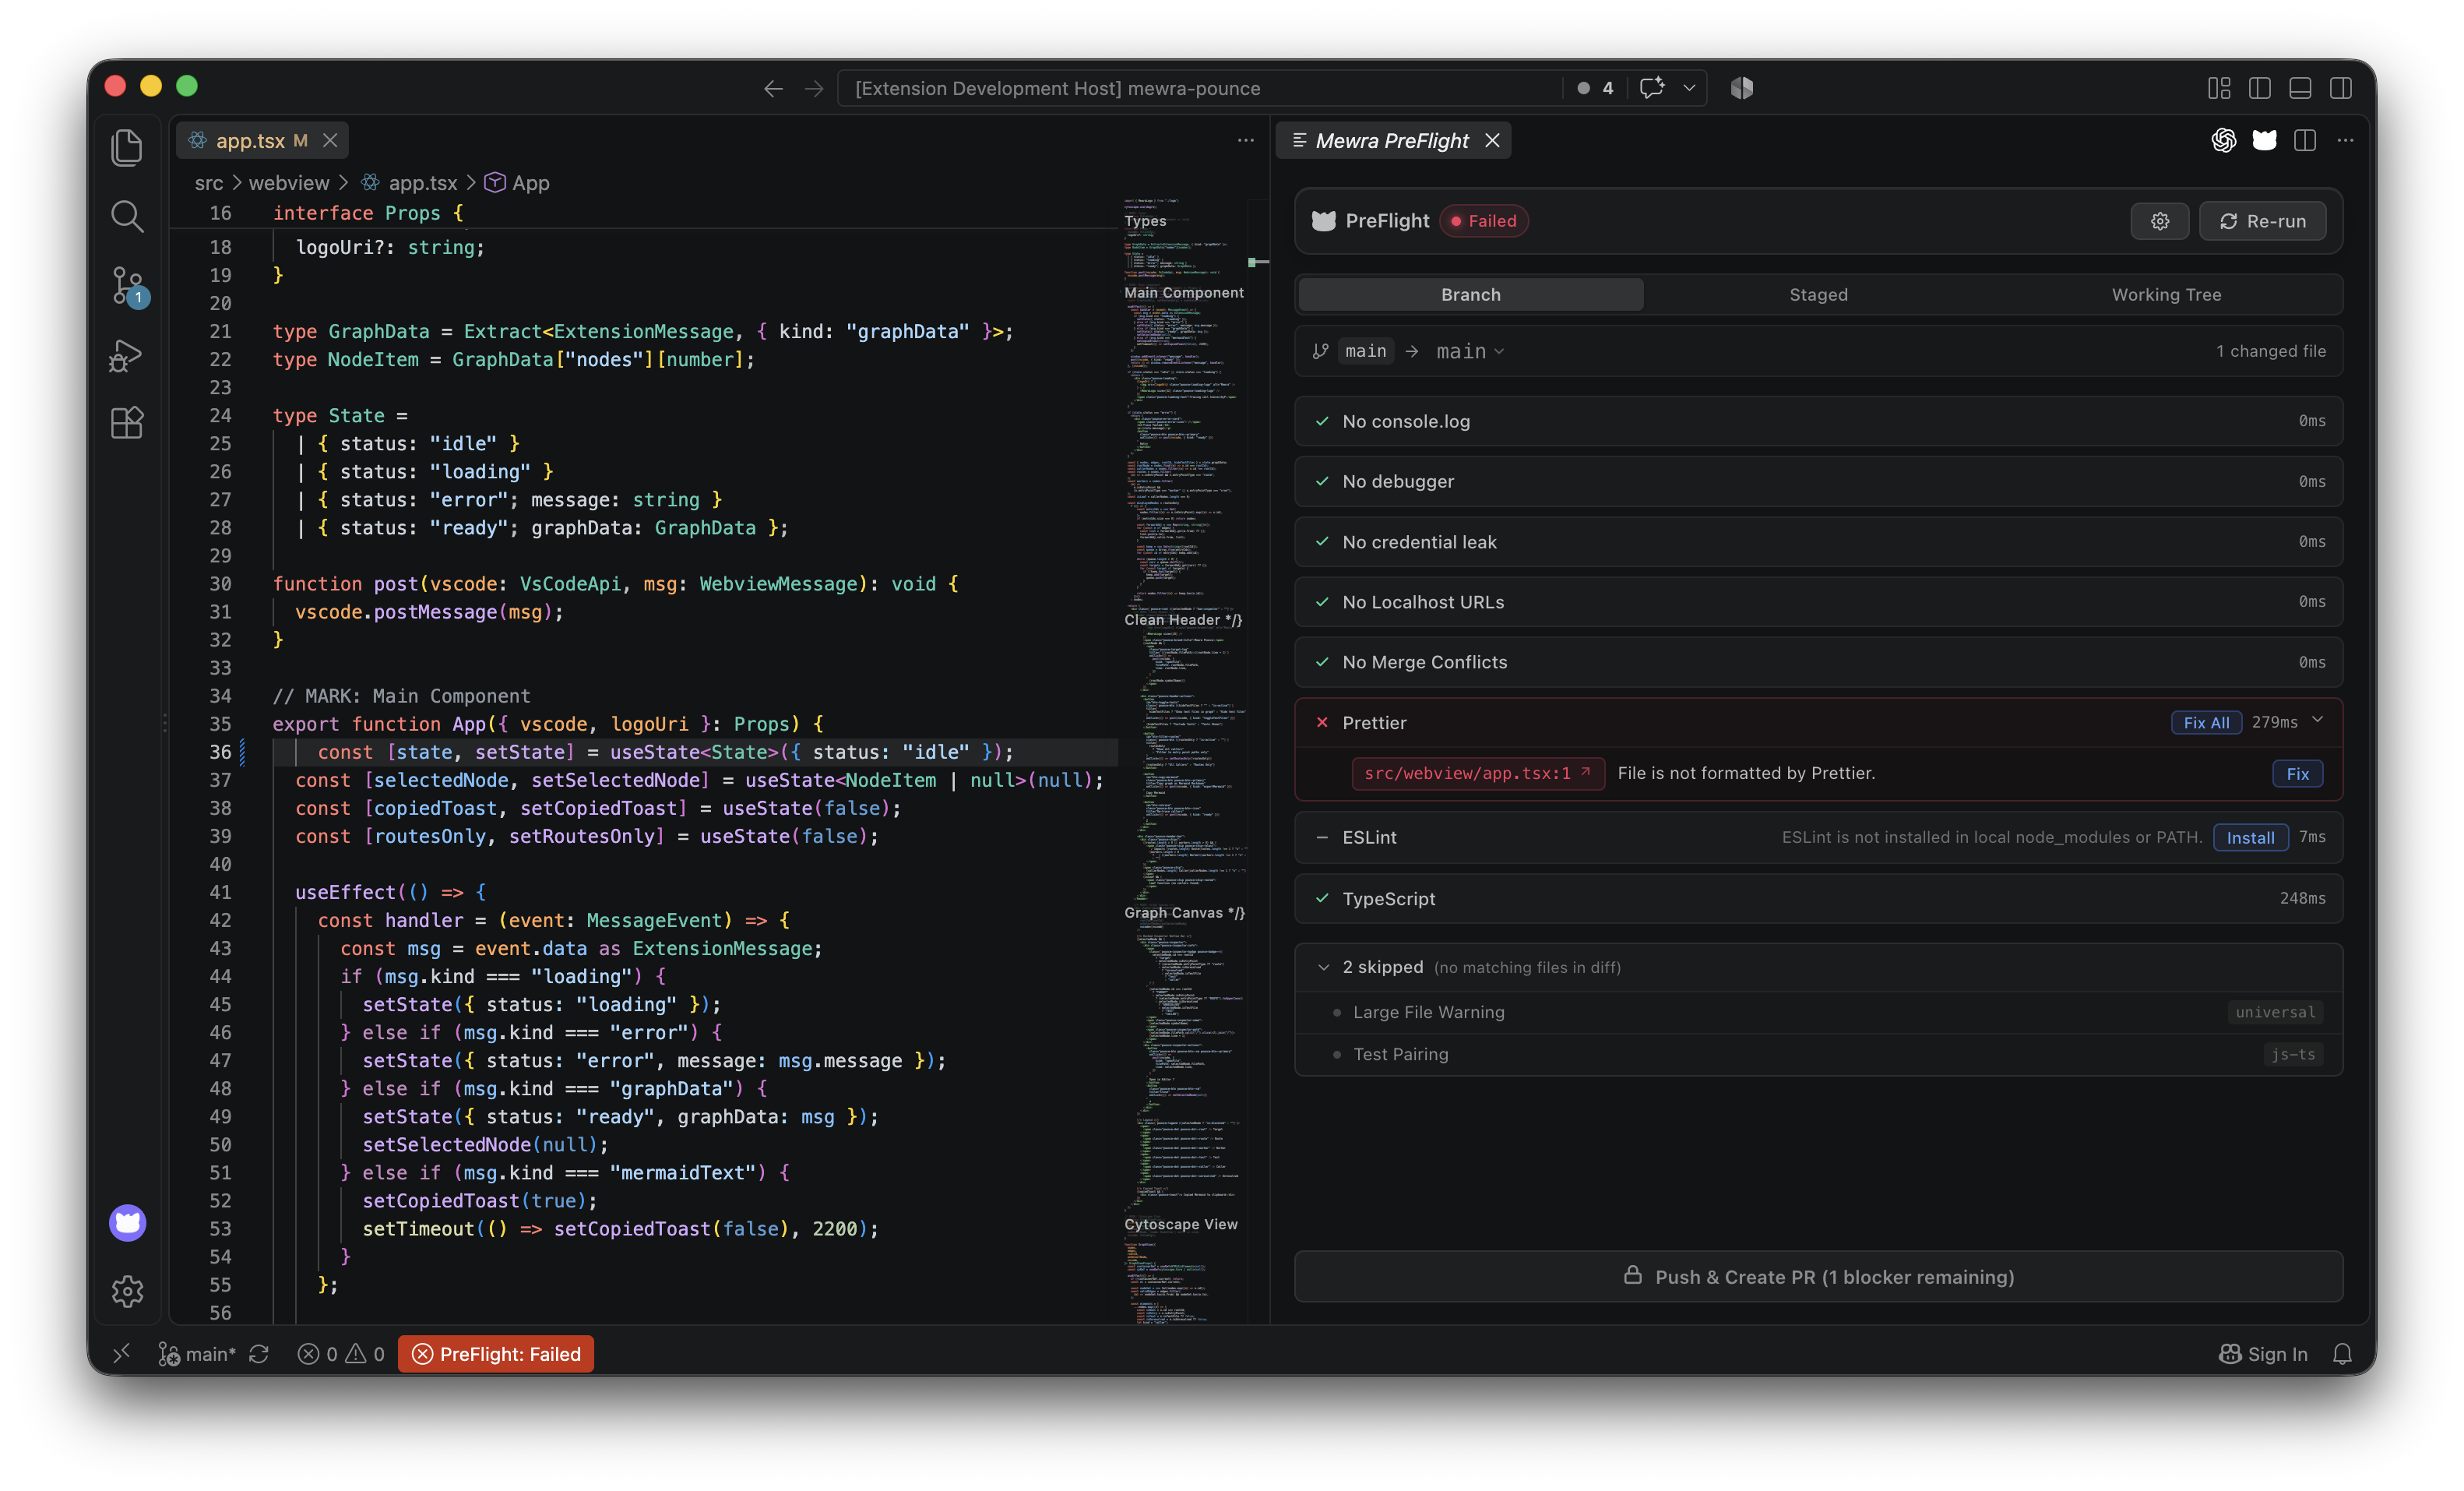Viewport: 2464px width, 1491px height.
Task: Select the src breadcrumb segment
Action: (209, 183)
